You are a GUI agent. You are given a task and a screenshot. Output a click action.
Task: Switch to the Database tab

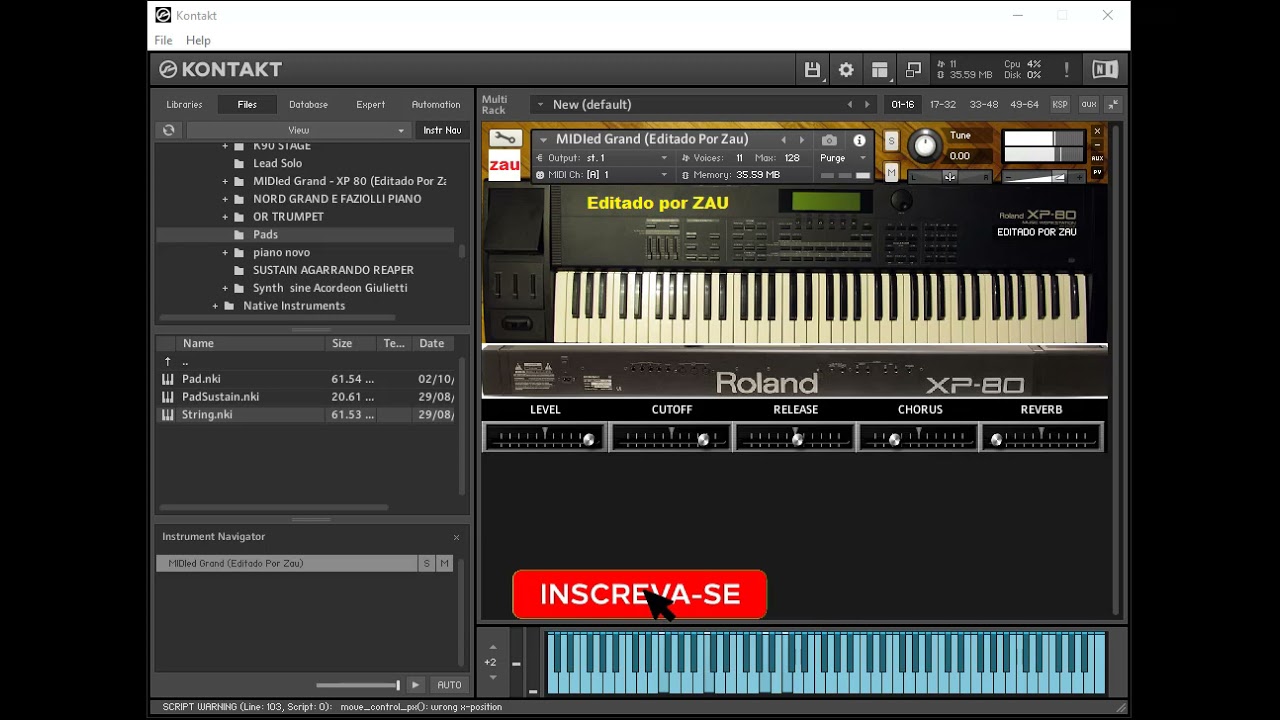click(x=308, y=104)
